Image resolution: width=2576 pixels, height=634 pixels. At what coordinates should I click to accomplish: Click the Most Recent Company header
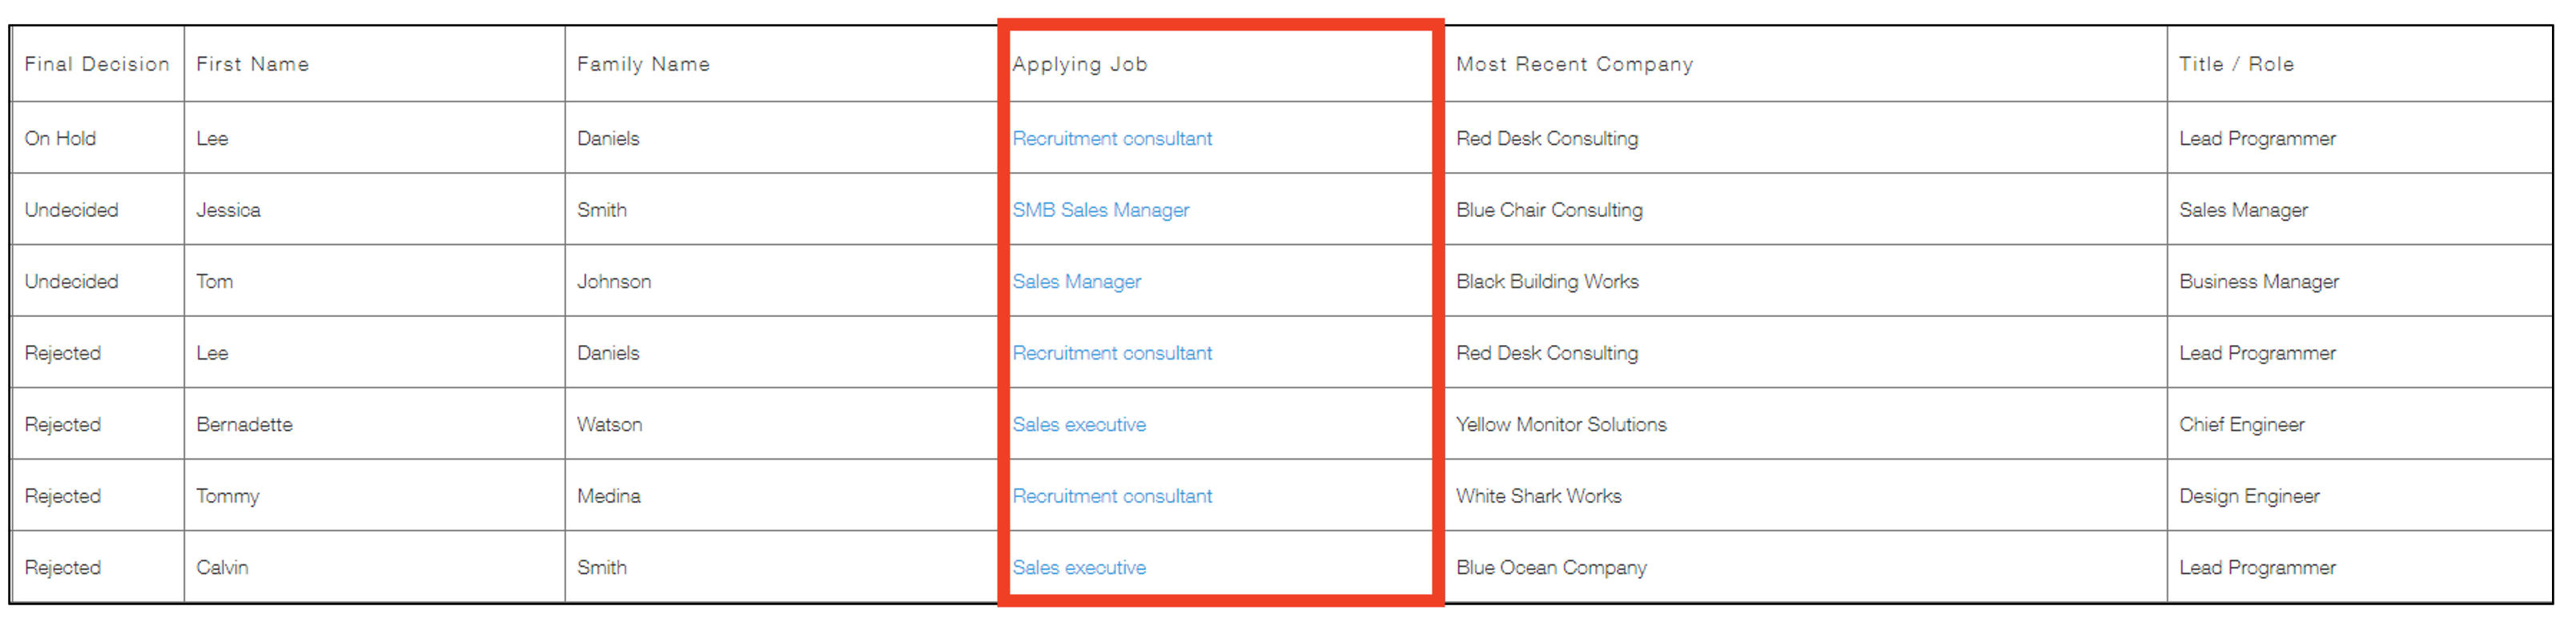(1574, 65)
